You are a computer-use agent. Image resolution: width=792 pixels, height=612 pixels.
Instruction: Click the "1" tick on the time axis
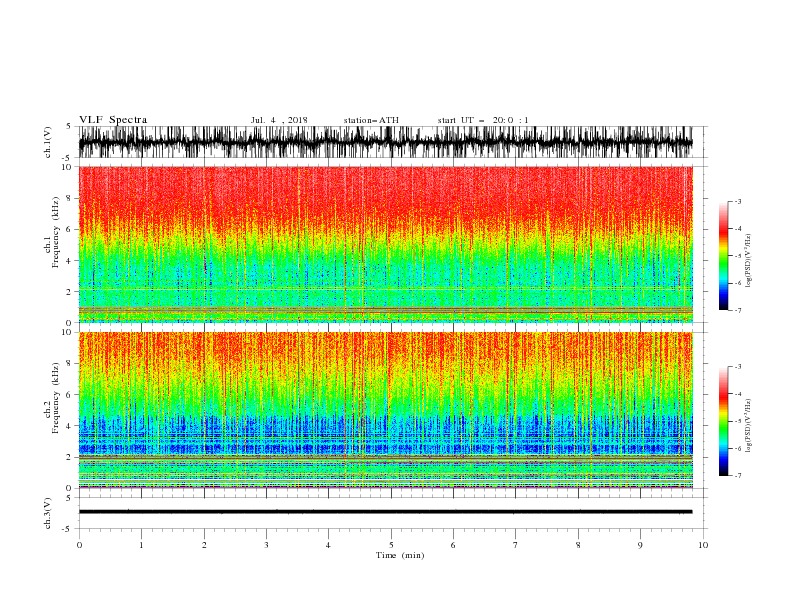click(x=142, y=545)
